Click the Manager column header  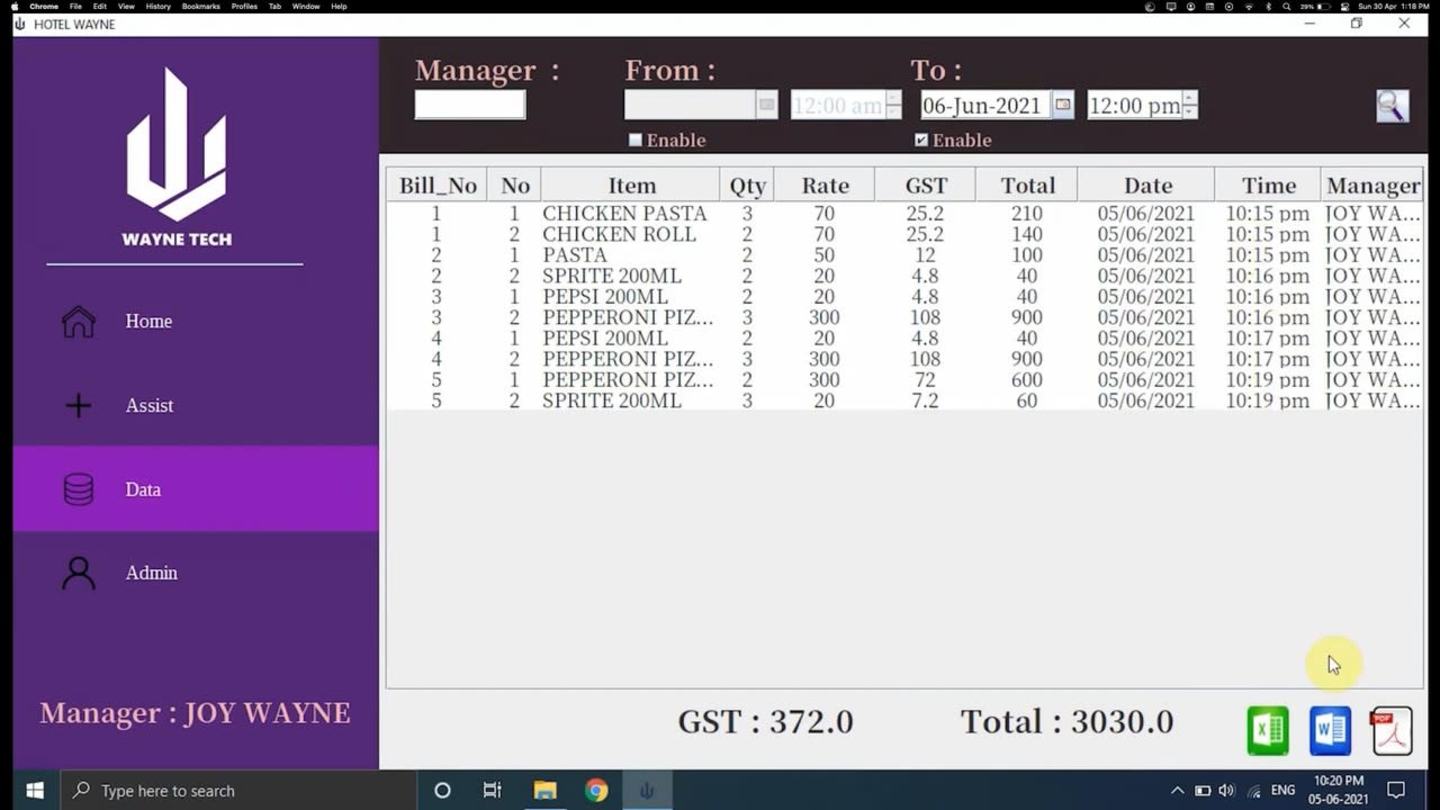[x=1372, y=185]
